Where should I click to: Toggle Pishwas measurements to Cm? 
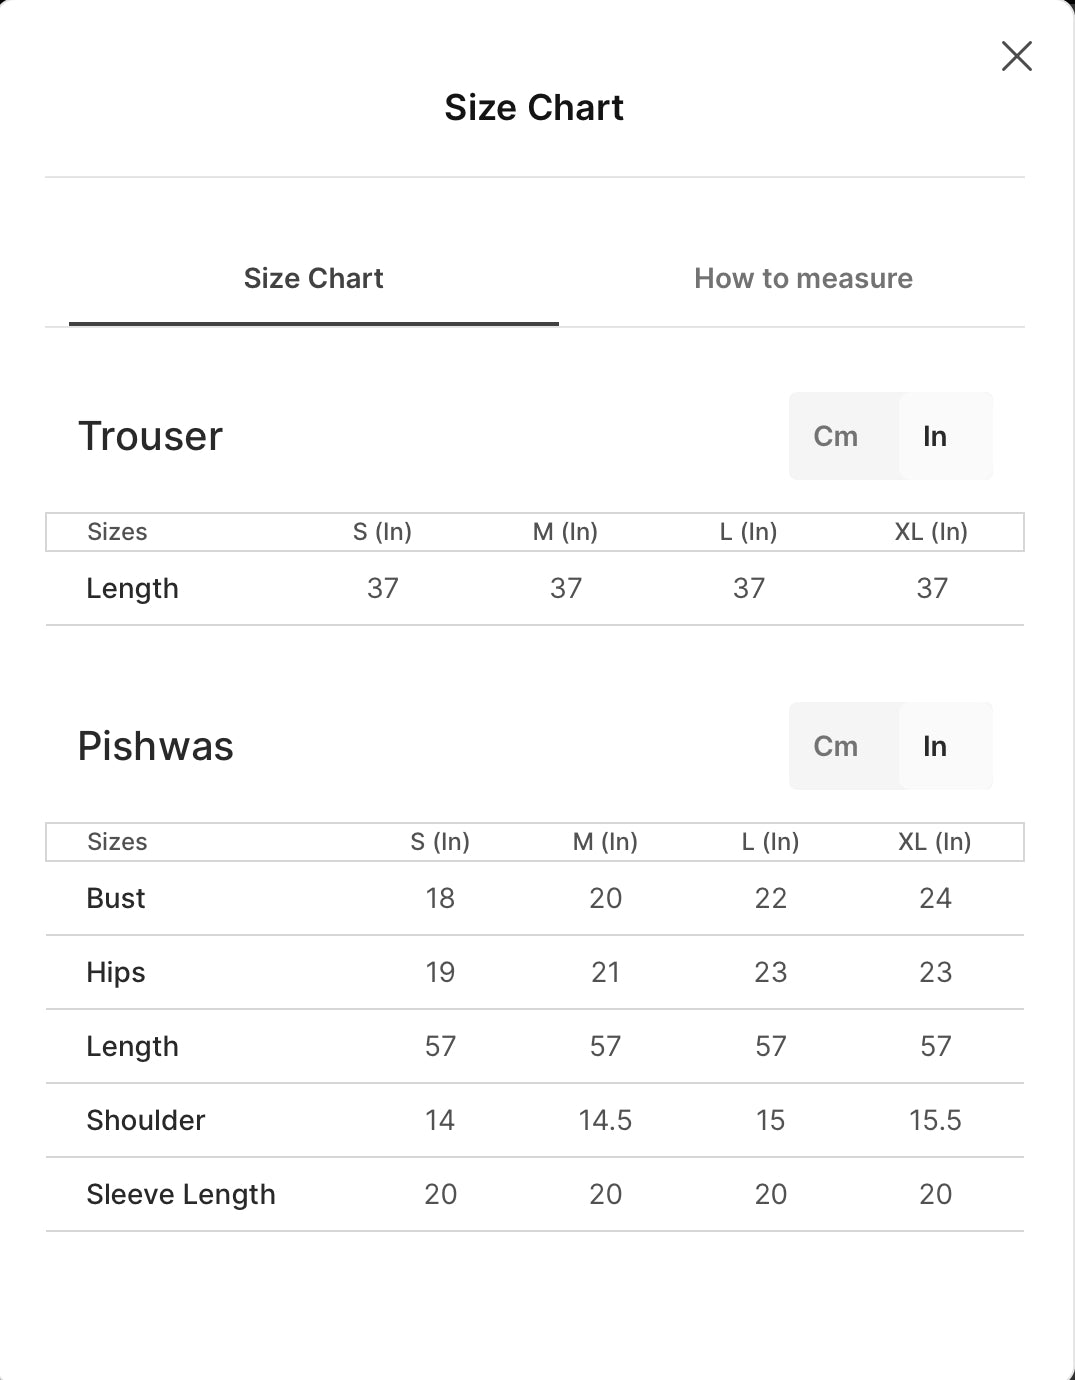pyautogui.click(x=835, y=746)
